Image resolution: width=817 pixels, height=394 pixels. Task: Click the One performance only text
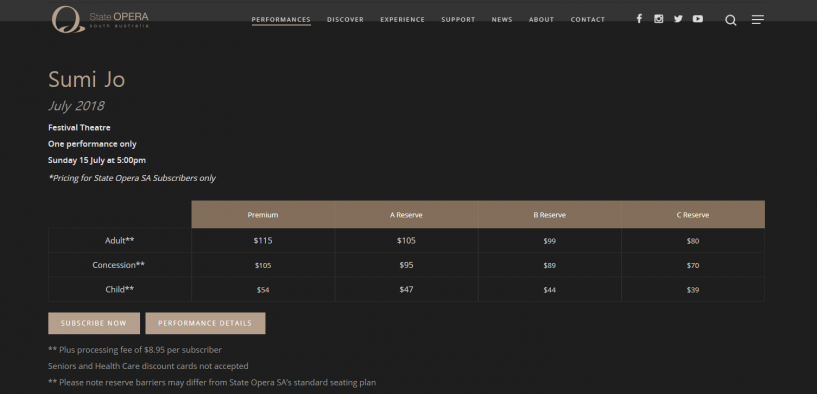click(92, 144)
